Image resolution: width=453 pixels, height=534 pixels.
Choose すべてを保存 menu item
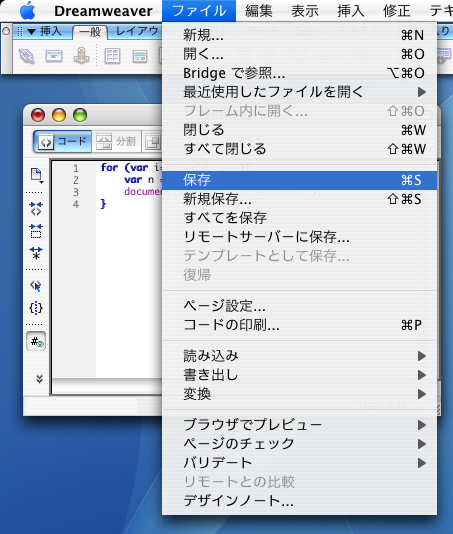(299, 218)
